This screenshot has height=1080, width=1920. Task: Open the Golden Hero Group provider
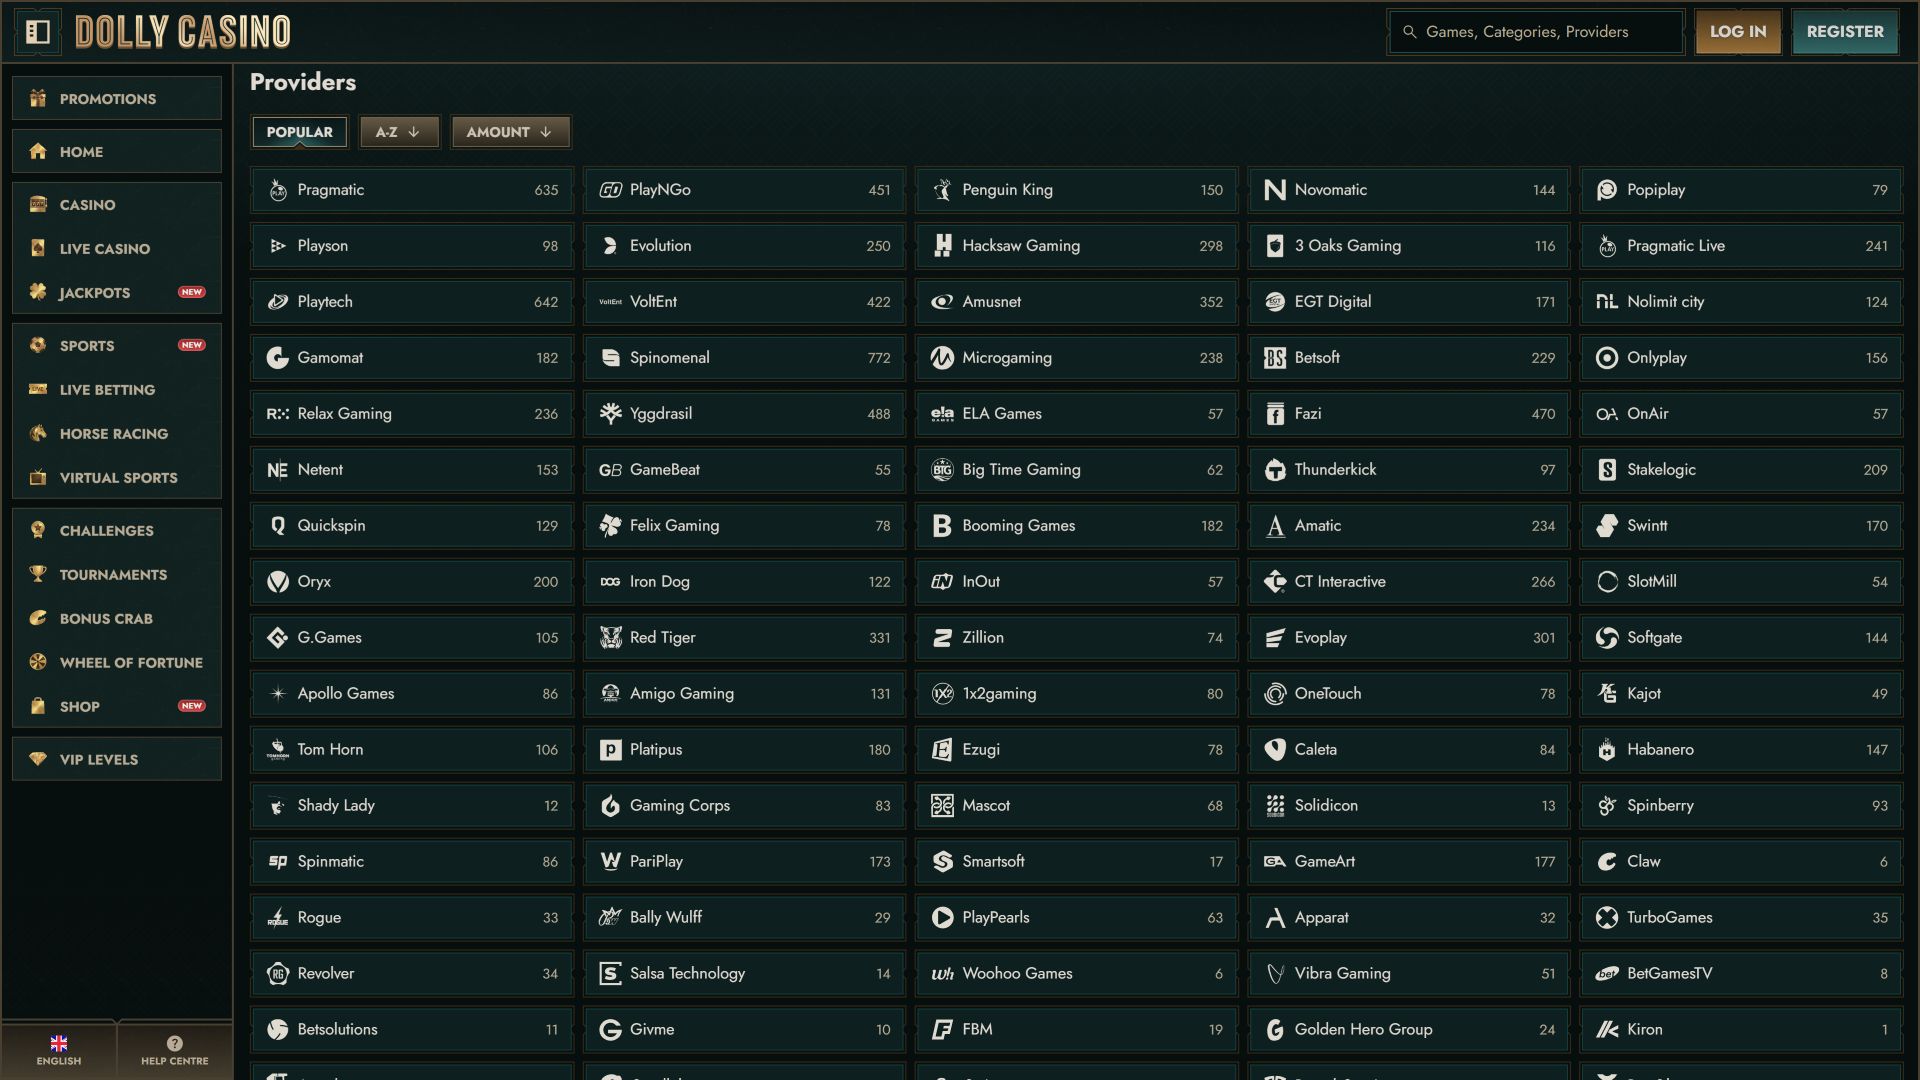(1409, 1030)
